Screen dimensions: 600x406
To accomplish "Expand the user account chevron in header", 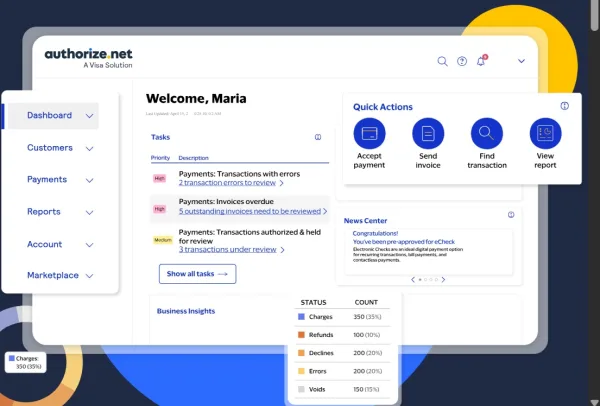I will pyautogui.click(x=521, y=61).
